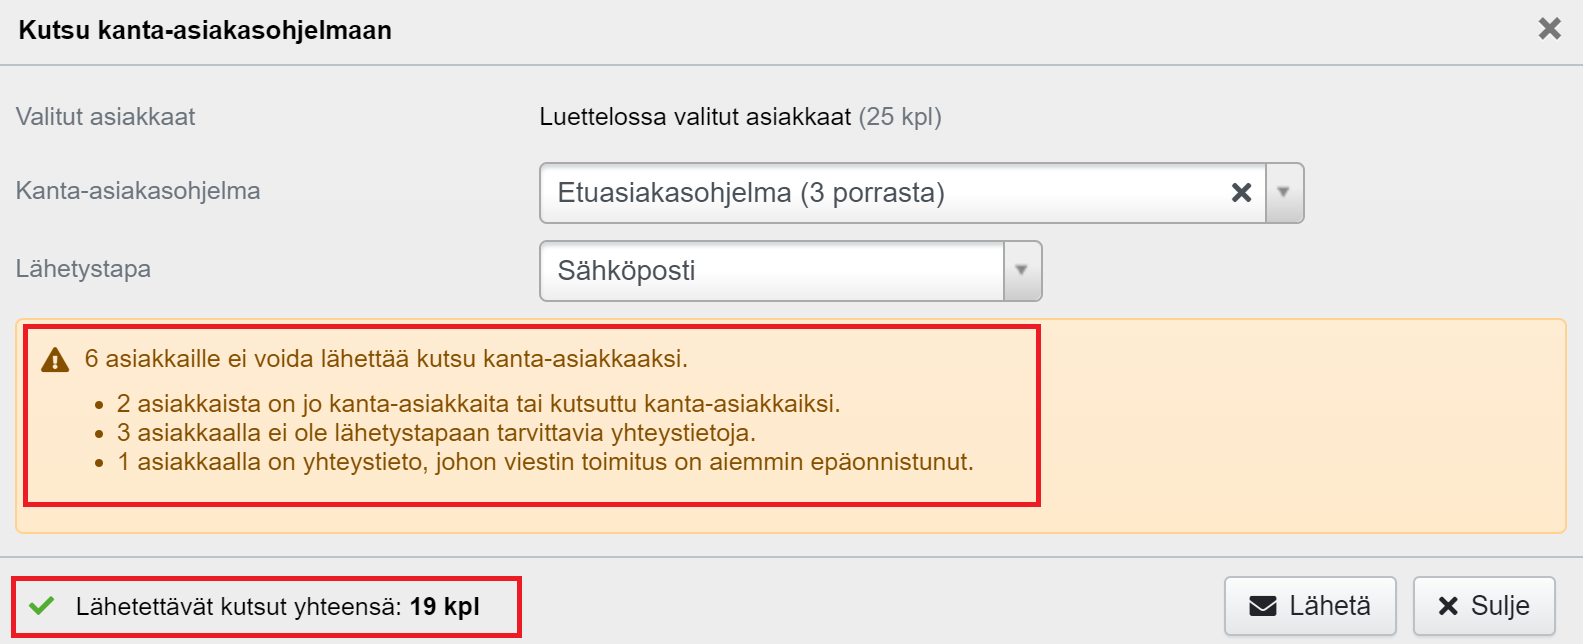Click the Kanta-asiakasohjelma field label
The height and width of the screenshot is (644, 1583).
[138, 191]
